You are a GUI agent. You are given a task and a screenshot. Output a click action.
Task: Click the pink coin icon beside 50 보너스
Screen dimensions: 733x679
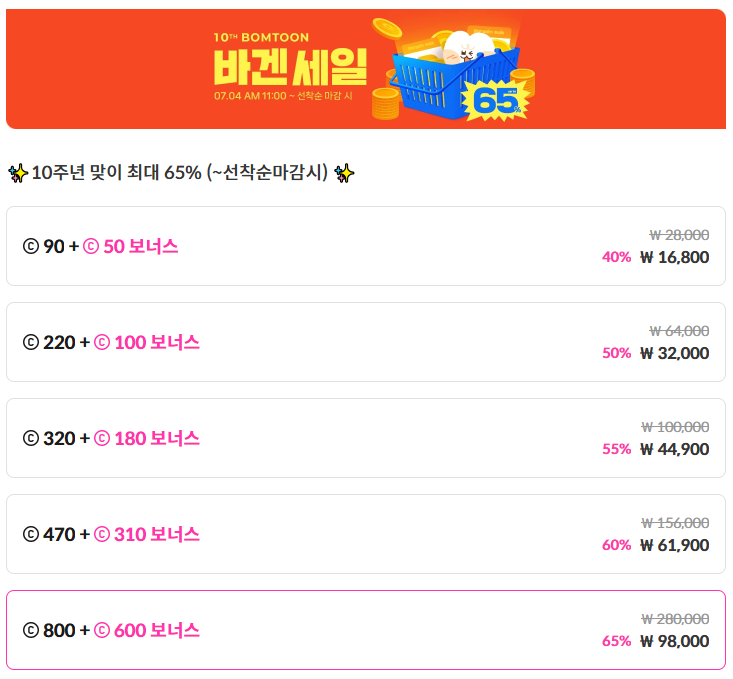click(91, 246)
